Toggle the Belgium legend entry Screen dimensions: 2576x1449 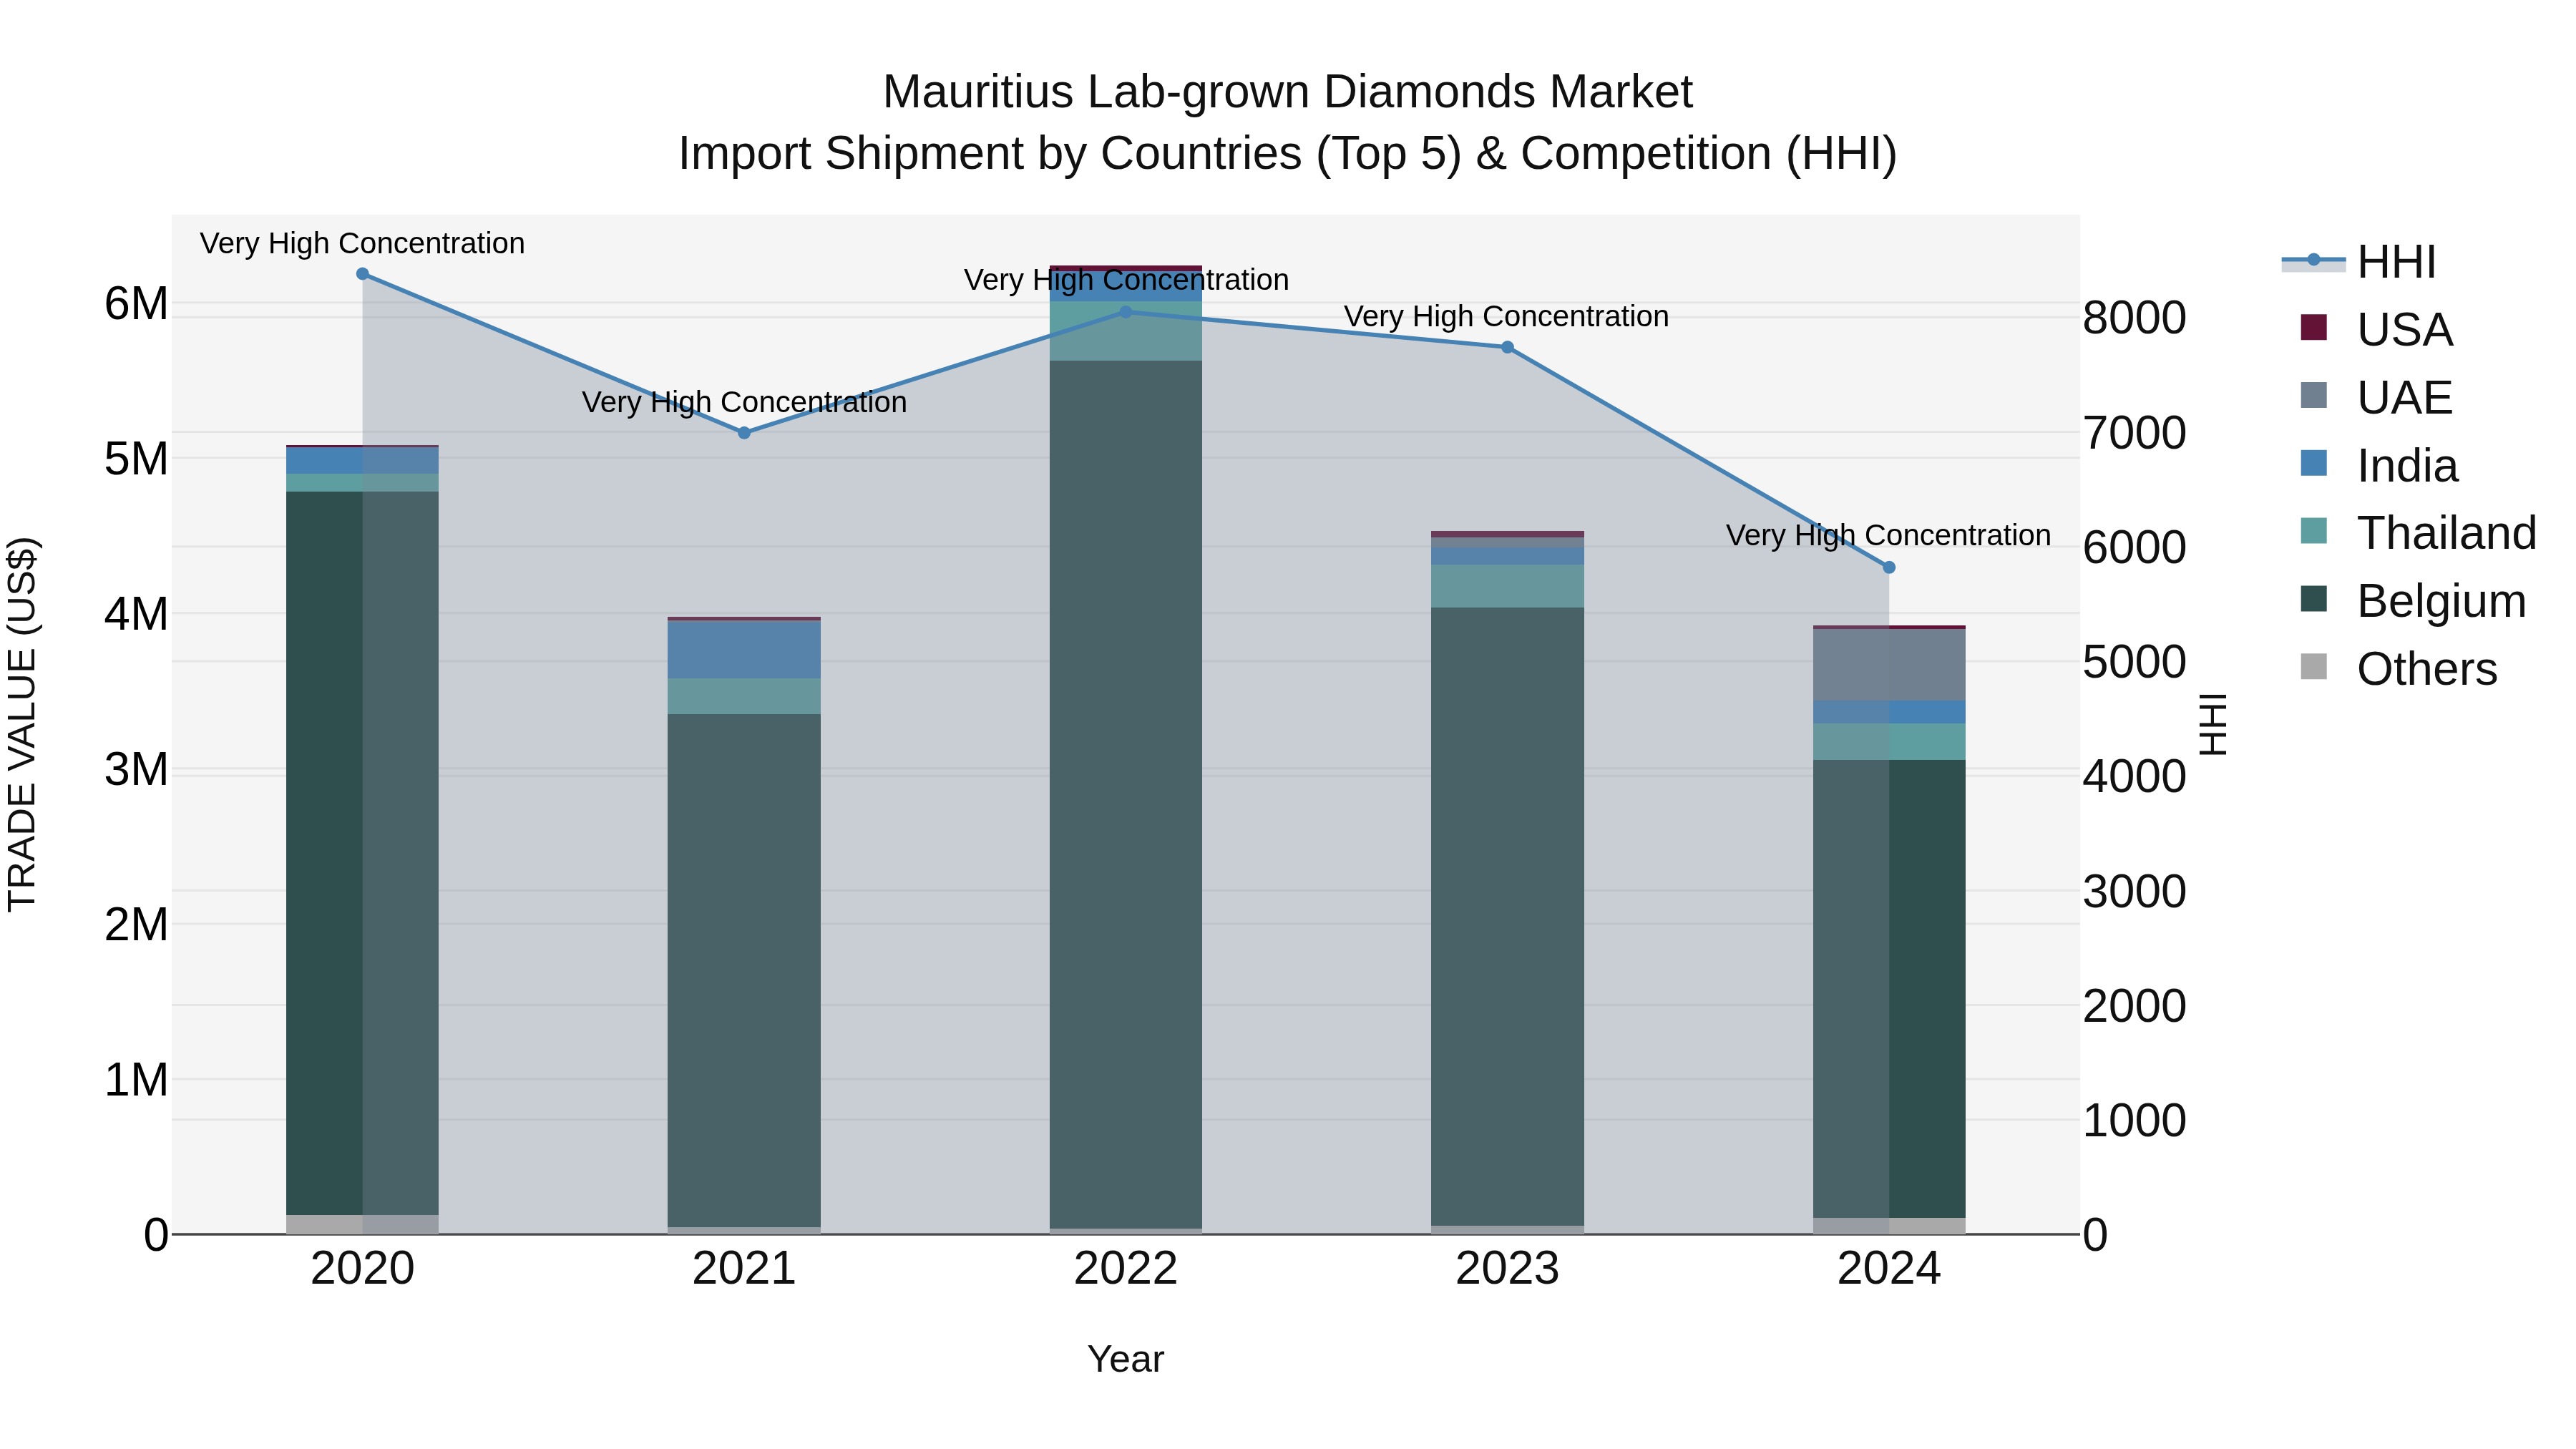[x=2413, y=601]
